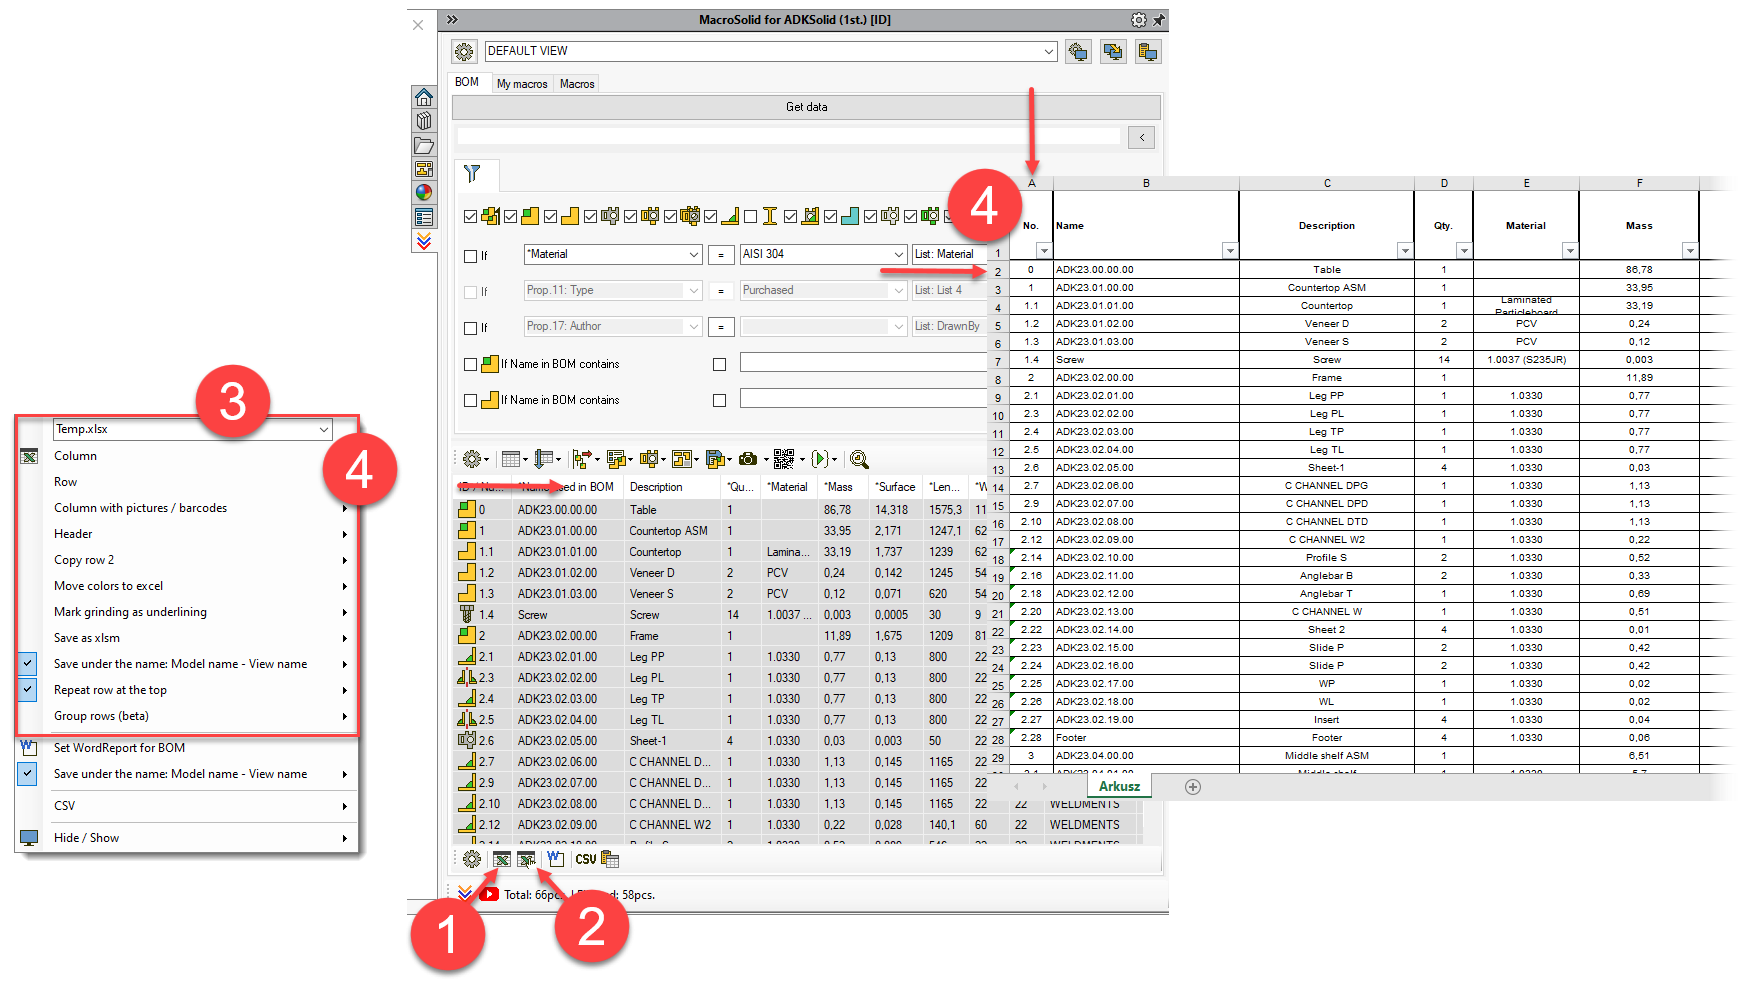Click the '=' operator button for Material condition
Image resolution: width=1739 pixels, height=987 pixels.
point(721,255)
